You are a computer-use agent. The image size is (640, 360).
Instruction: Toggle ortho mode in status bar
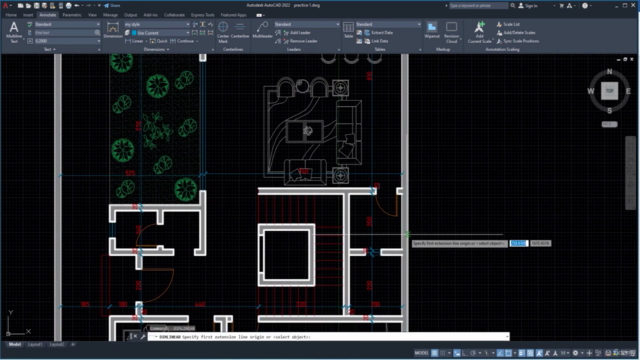tap(465, 353)
